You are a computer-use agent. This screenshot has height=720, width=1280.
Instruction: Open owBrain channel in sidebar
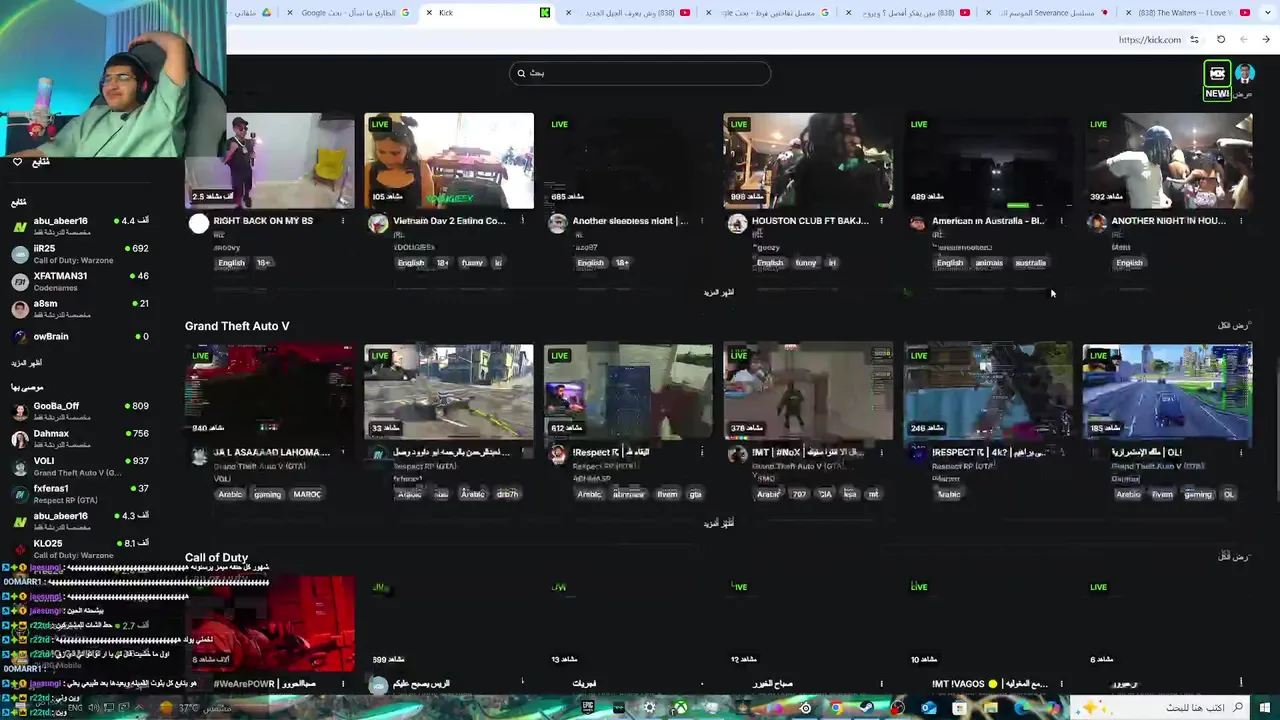[x=80, y=337]
